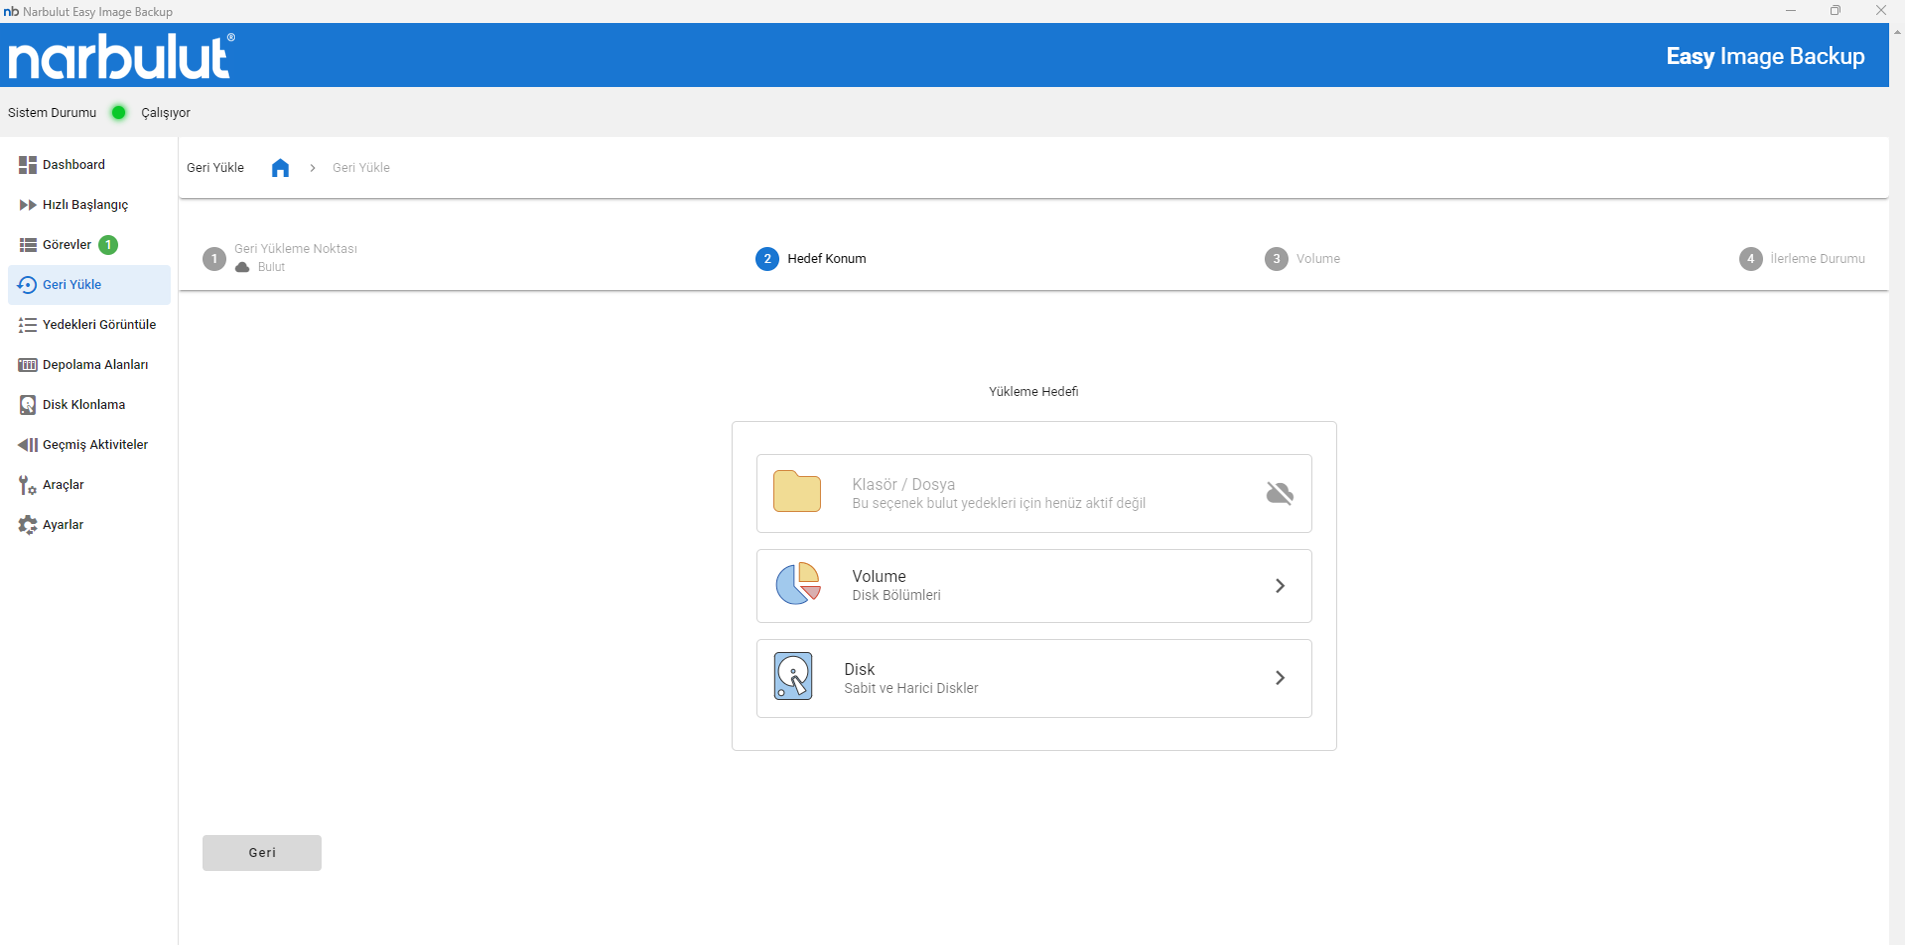Click the Ayarlar gear icon
1905x945 pixels.
click(x=27, y=525)
